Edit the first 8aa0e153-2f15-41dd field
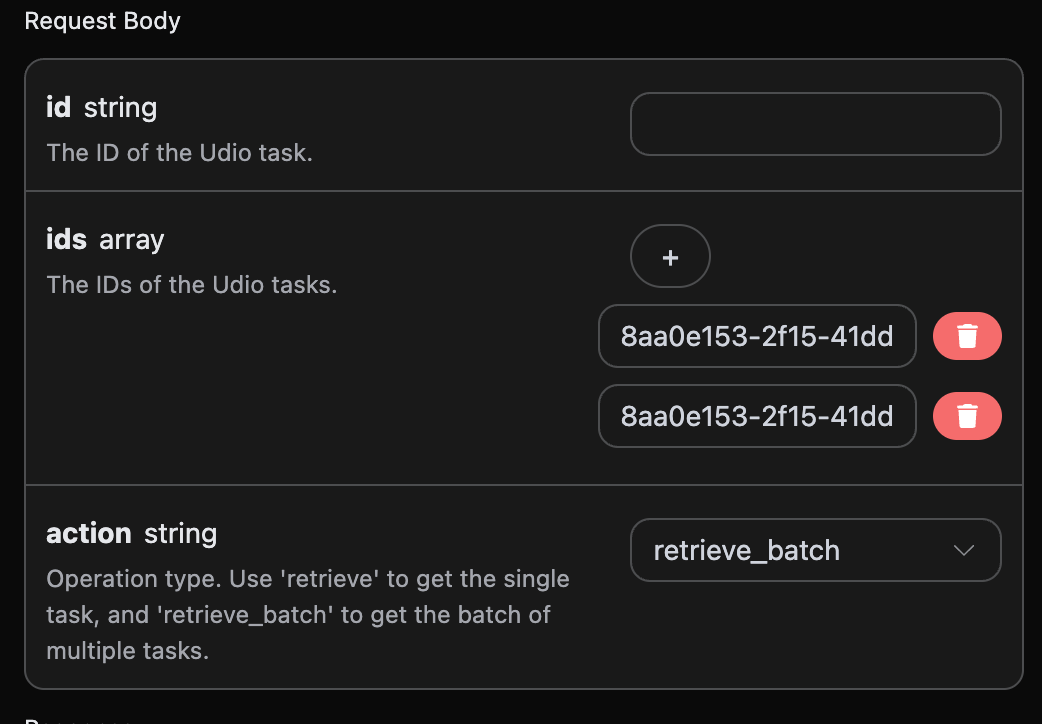The height and width of the screenshot is (724, 1042). [757, 336]
